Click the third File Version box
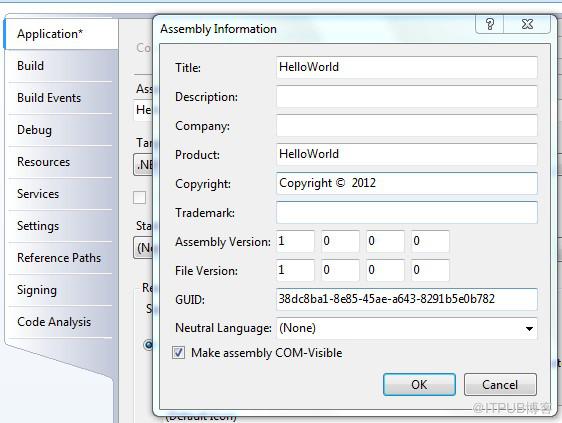 pyautogui.click(x=386, y=270)
